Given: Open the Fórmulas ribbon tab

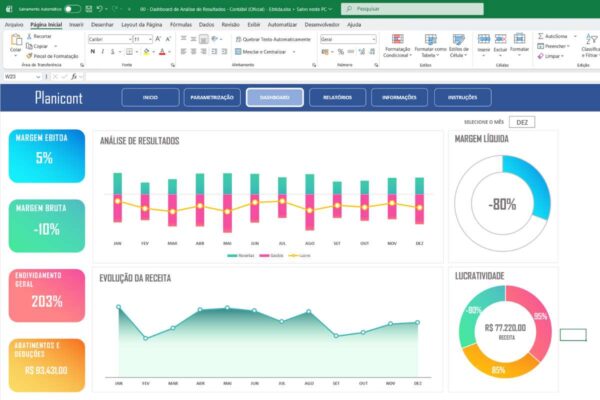Looking at the screenshot, I should click(181, 24).
